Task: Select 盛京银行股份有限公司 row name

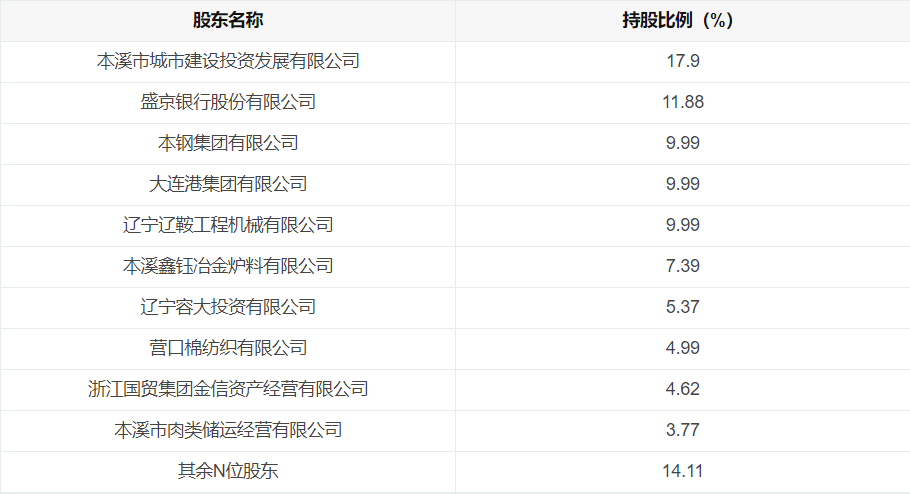Action: coord(228,102)
